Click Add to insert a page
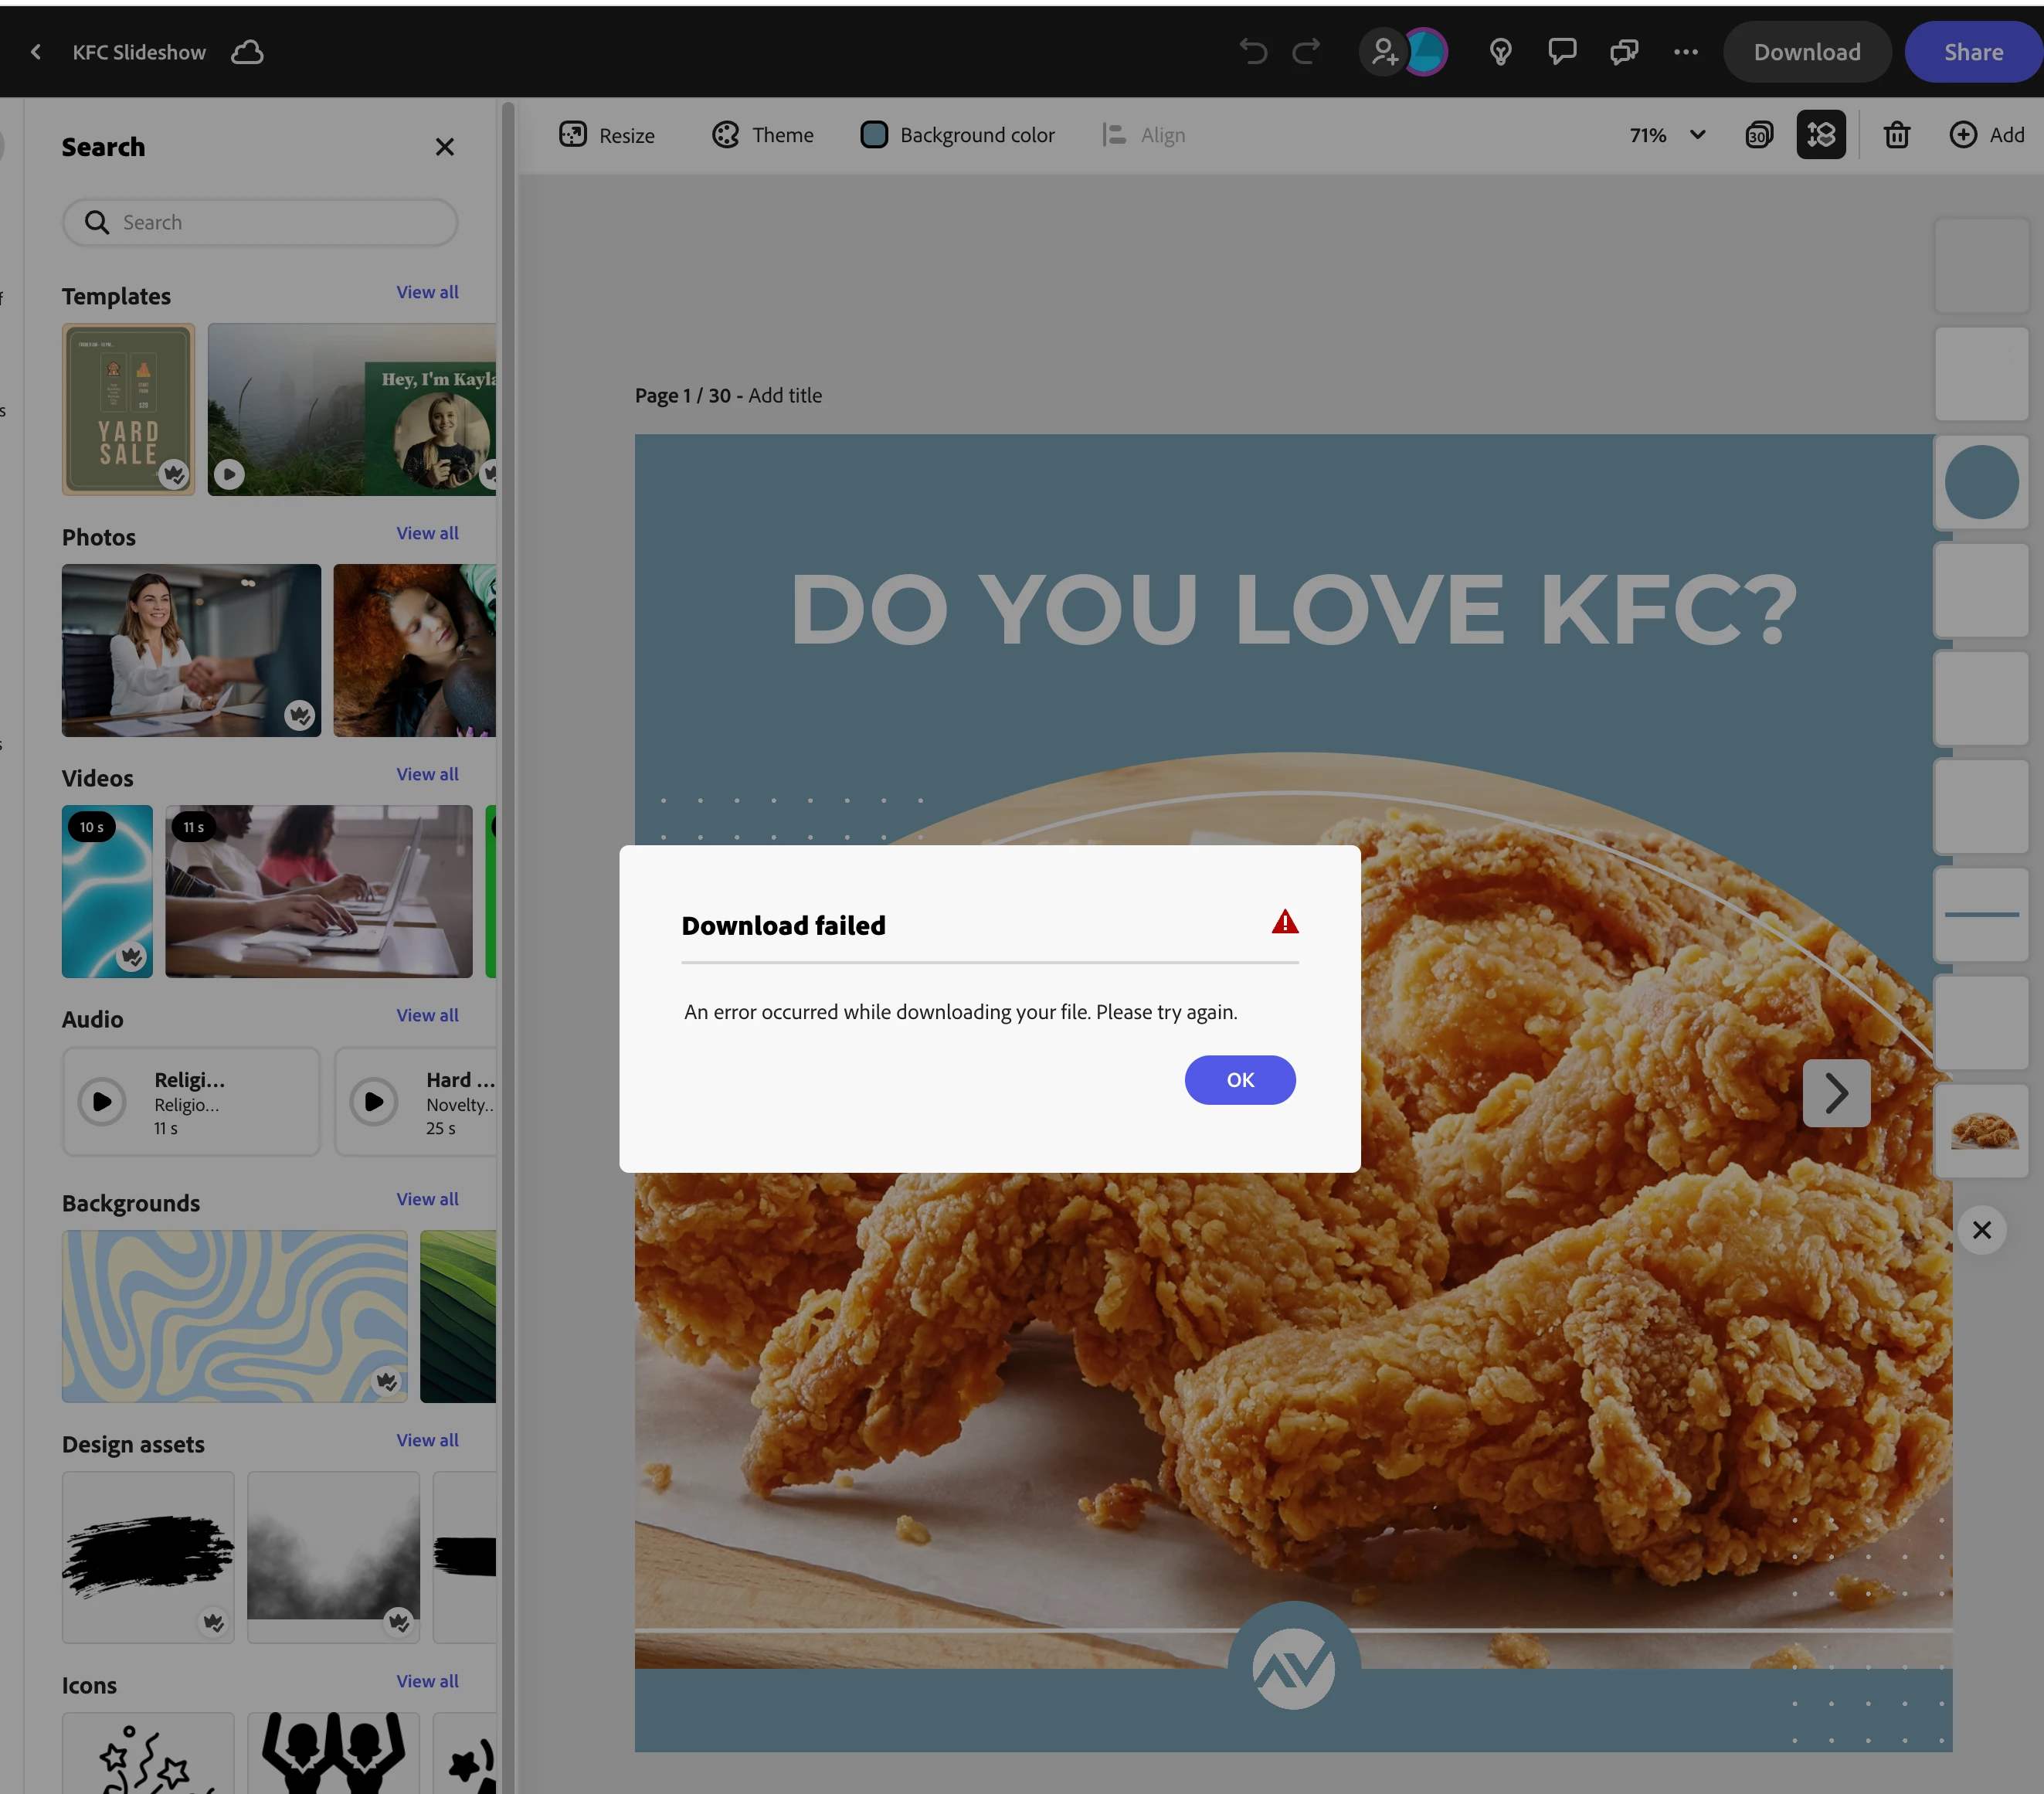This screenshot has height=1794, width=2044. [x=1987, y=135]
